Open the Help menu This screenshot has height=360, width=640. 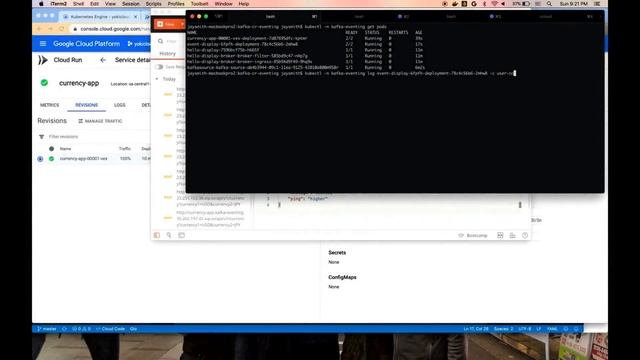click(x=244, y=4)
